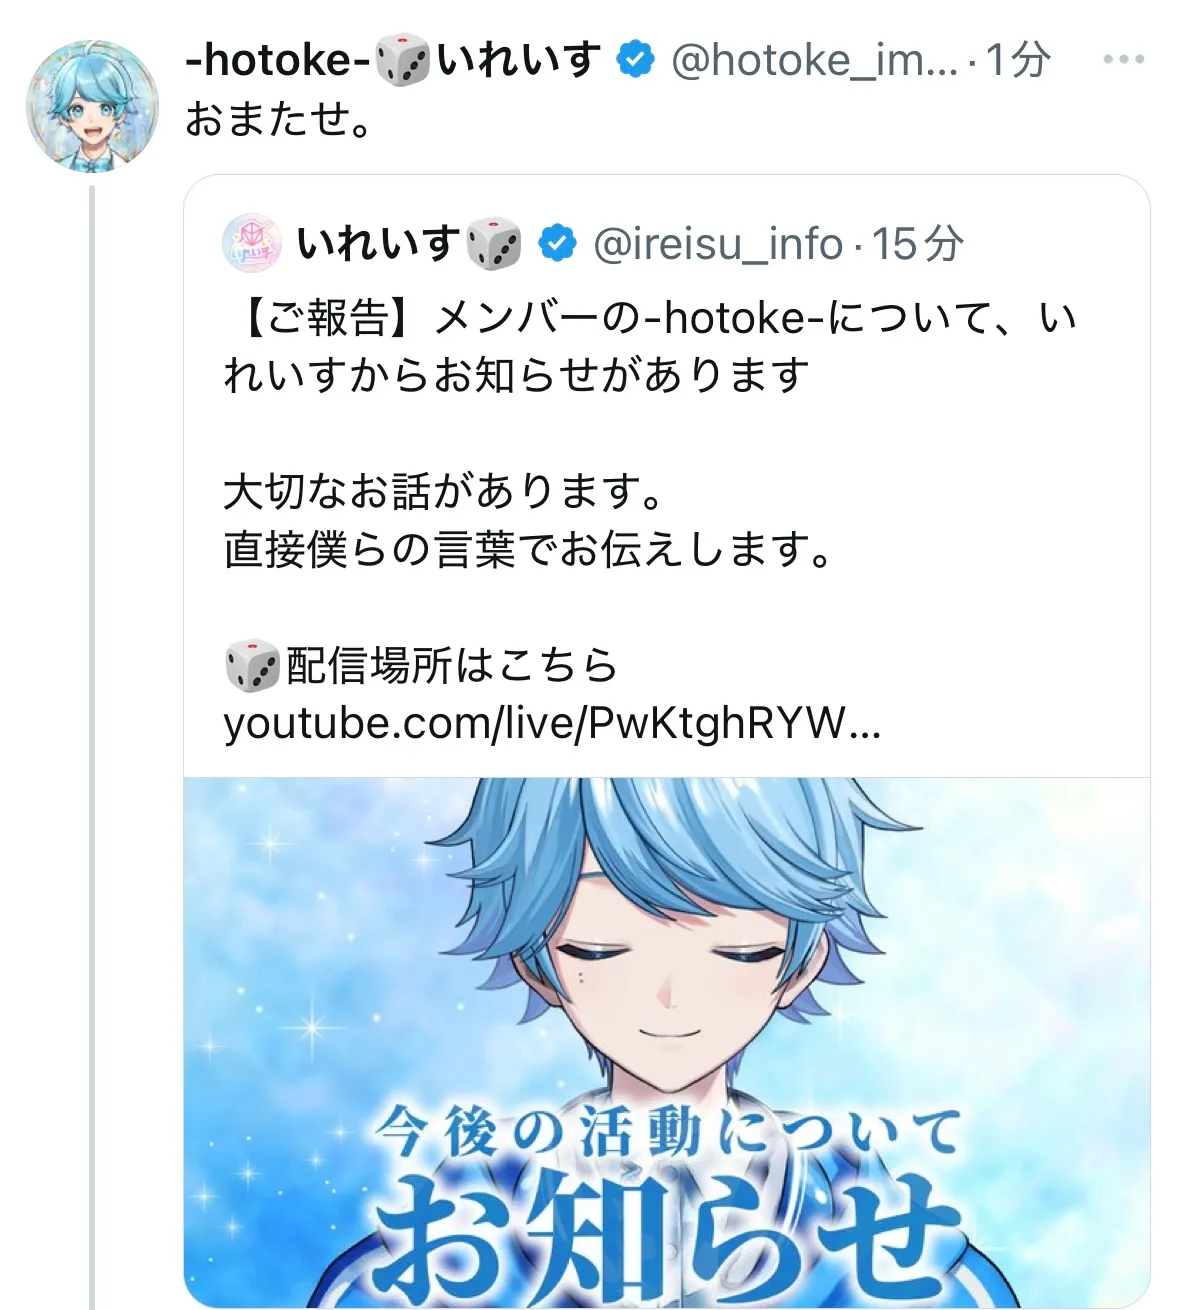Open the @hotoke_im... handle link

(x=814, y=61)
